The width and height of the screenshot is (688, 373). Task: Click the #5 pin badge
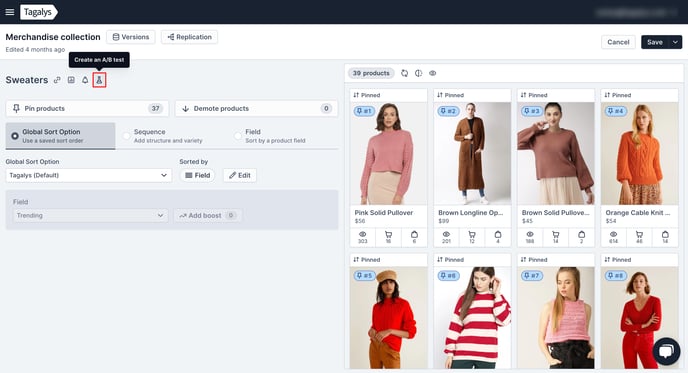click(364, 276)
